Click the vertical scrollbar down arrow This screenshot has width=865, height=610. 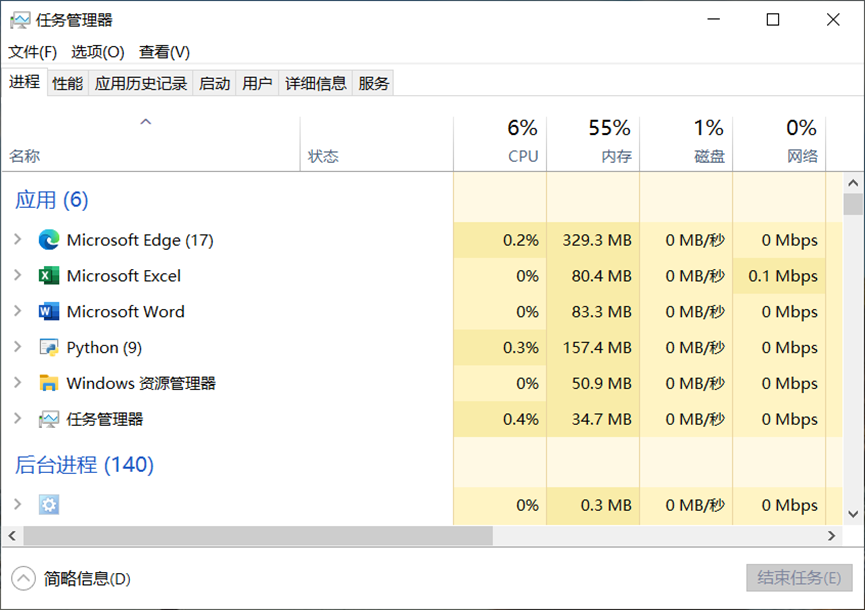pyautogui.click(x=853, y=514)
